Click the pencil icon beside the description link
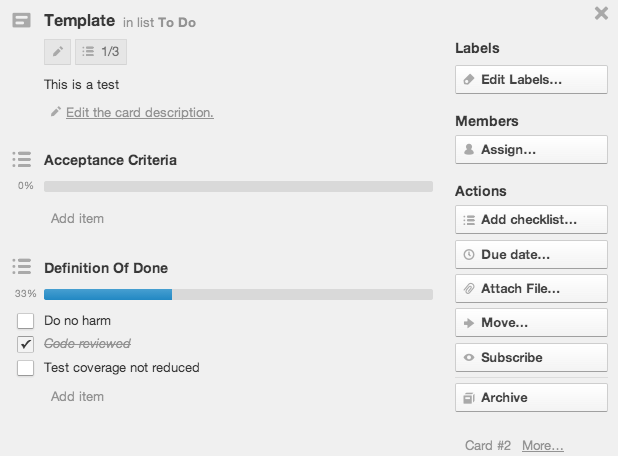Viewport: 618px width, 456px height. click(x=56, y=112)
